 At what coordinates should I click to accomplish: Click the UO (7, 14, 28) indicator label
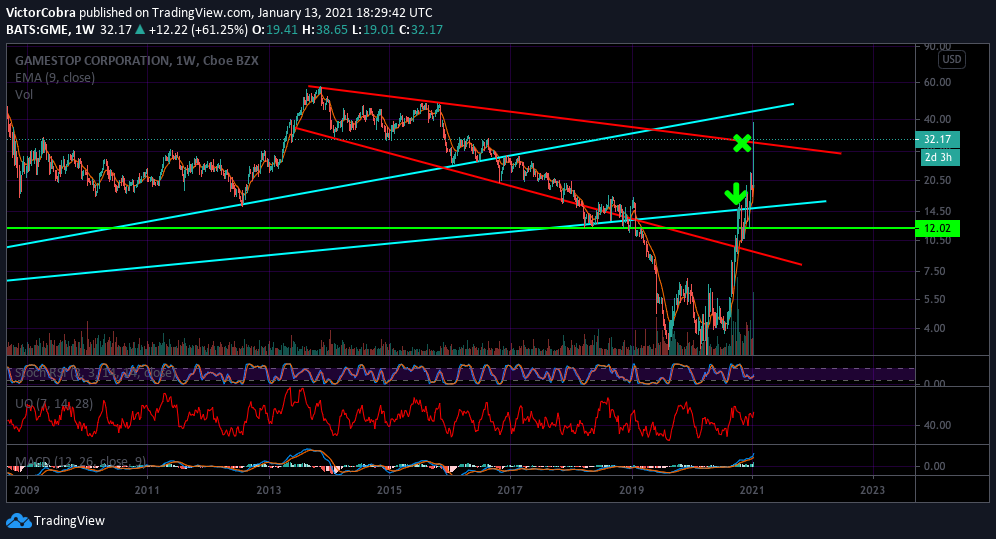point(54,404)
